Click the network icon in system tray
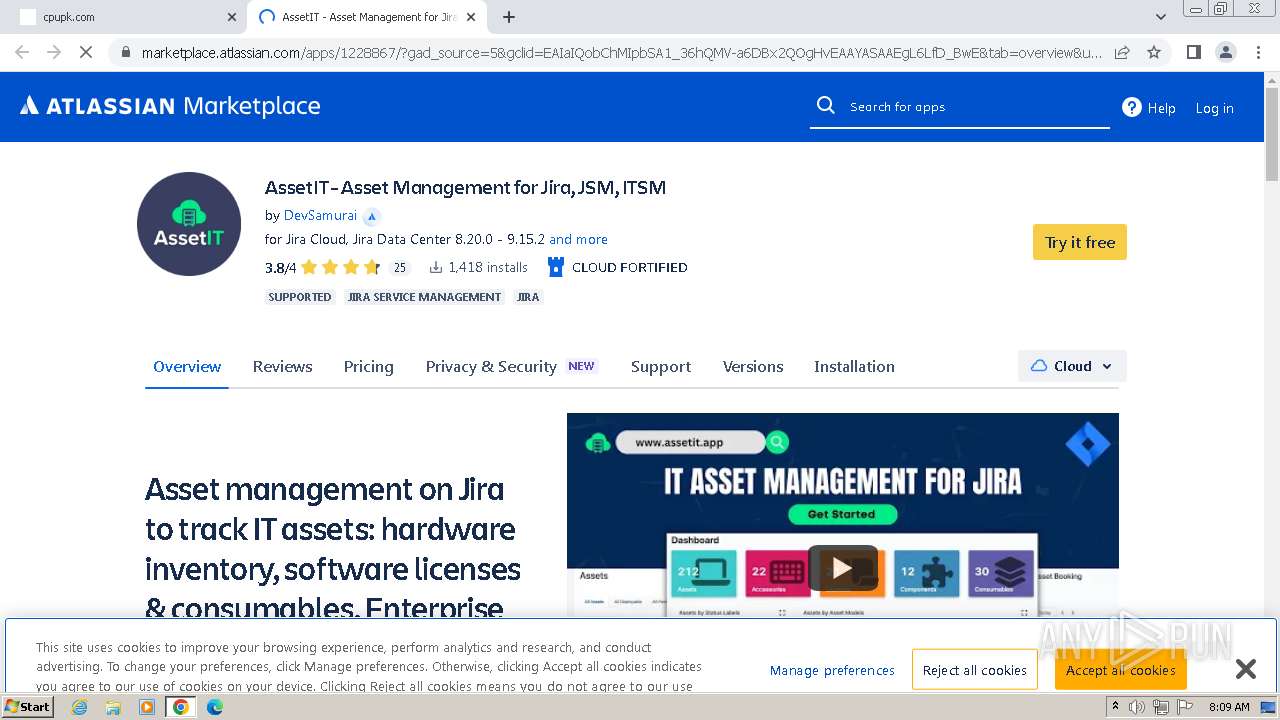This screenshot has width=1280, height=720. pos(1160,707)
